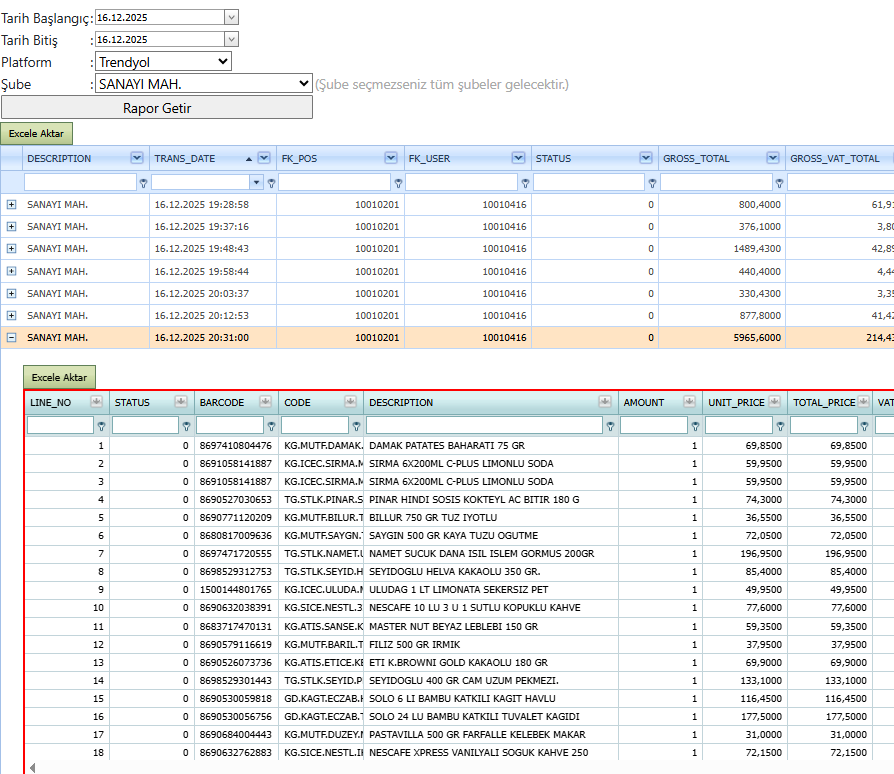This screenshot has width=894, height=774.
Task: Click the detail grid Excele Aktar button
Action: (x=59, y=377)
